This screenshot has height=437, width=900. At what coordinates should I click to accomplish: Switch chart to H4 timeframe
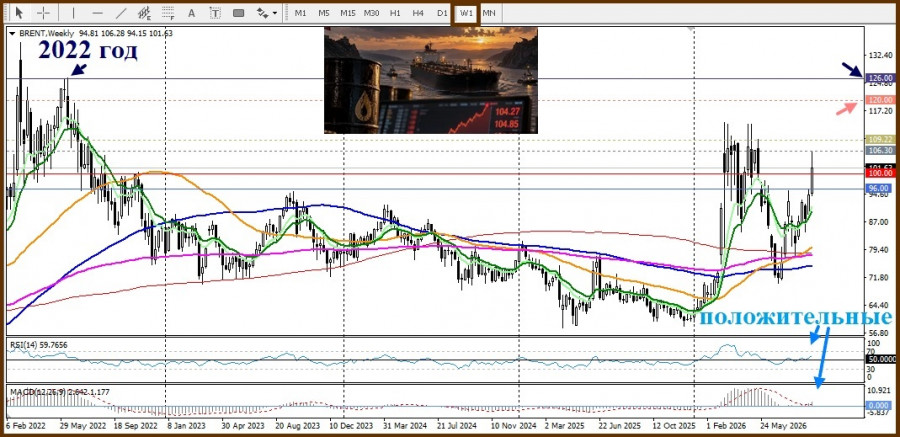tap(418, 13)
